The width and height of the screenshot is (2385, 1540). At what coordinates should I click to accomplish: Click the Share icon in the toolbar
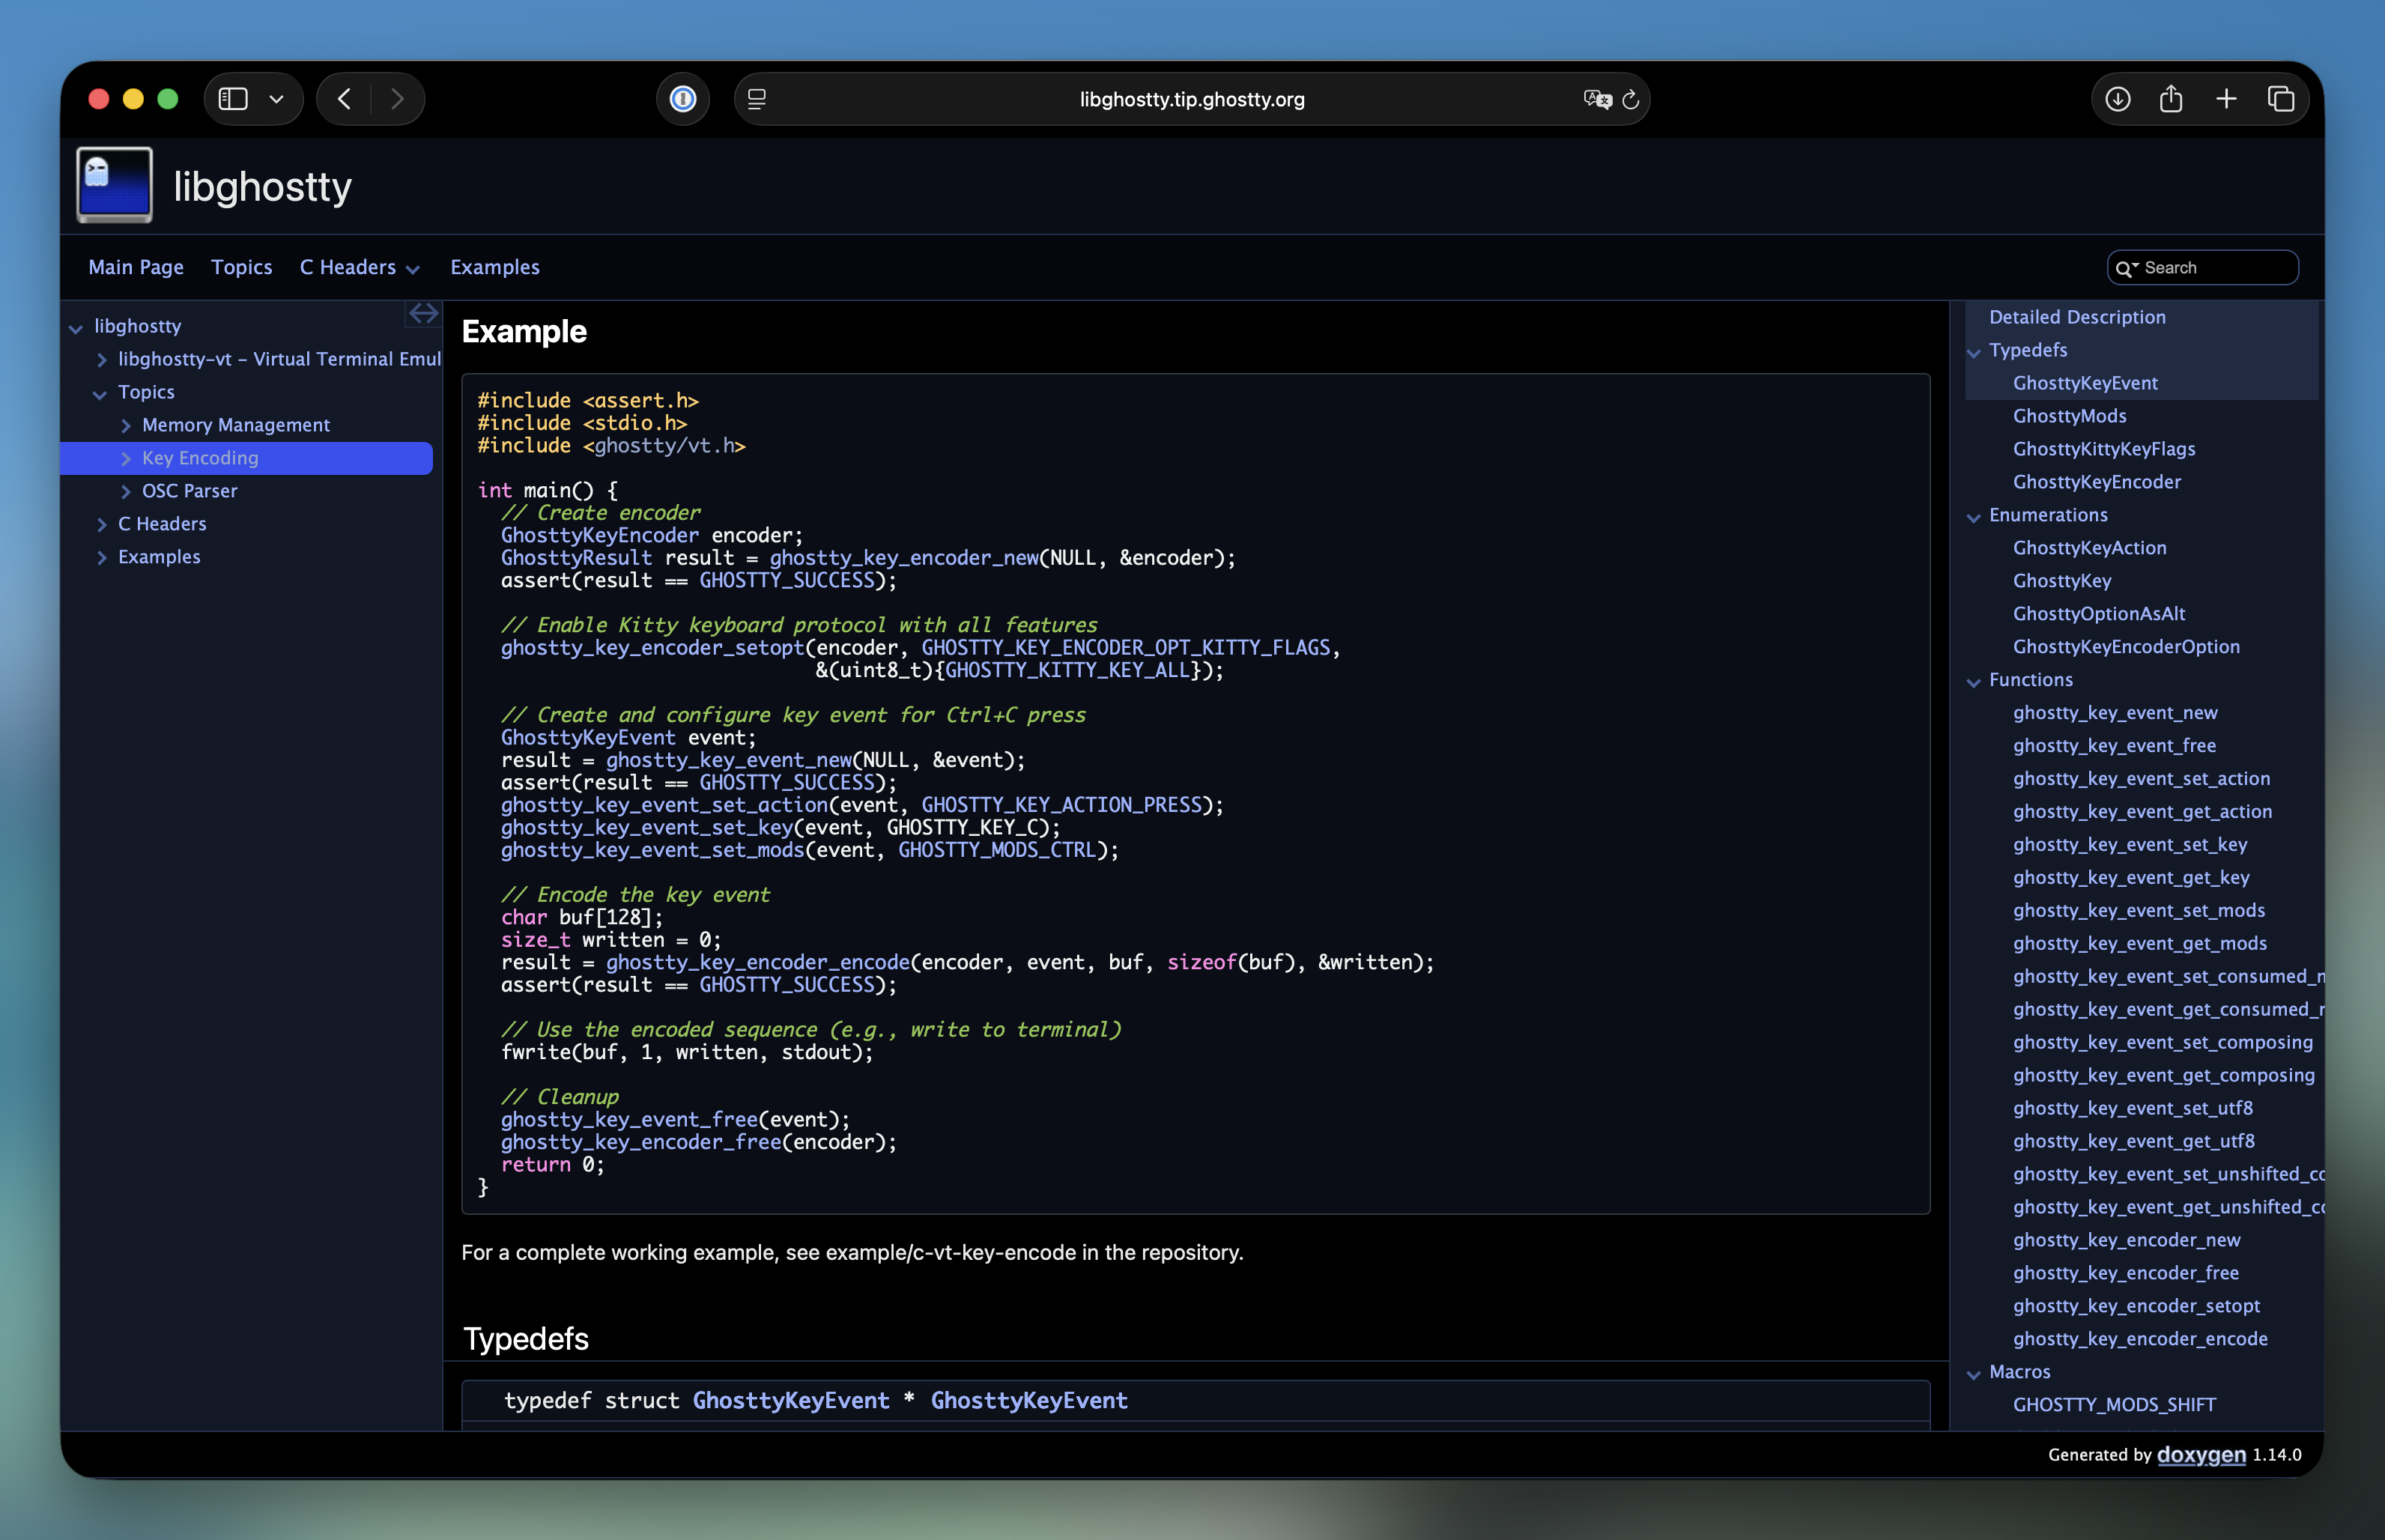(2171, 99)
